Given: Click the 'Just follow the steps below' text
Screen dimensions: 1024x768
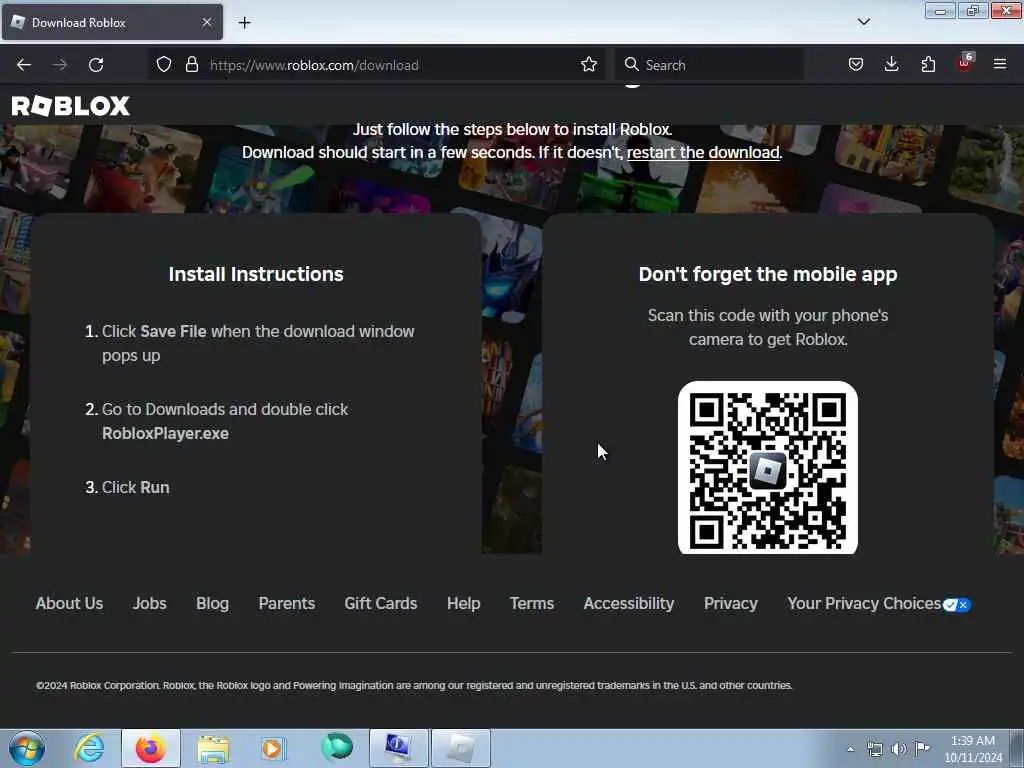Looking at the screenshot, I should (x=513, y=129).
